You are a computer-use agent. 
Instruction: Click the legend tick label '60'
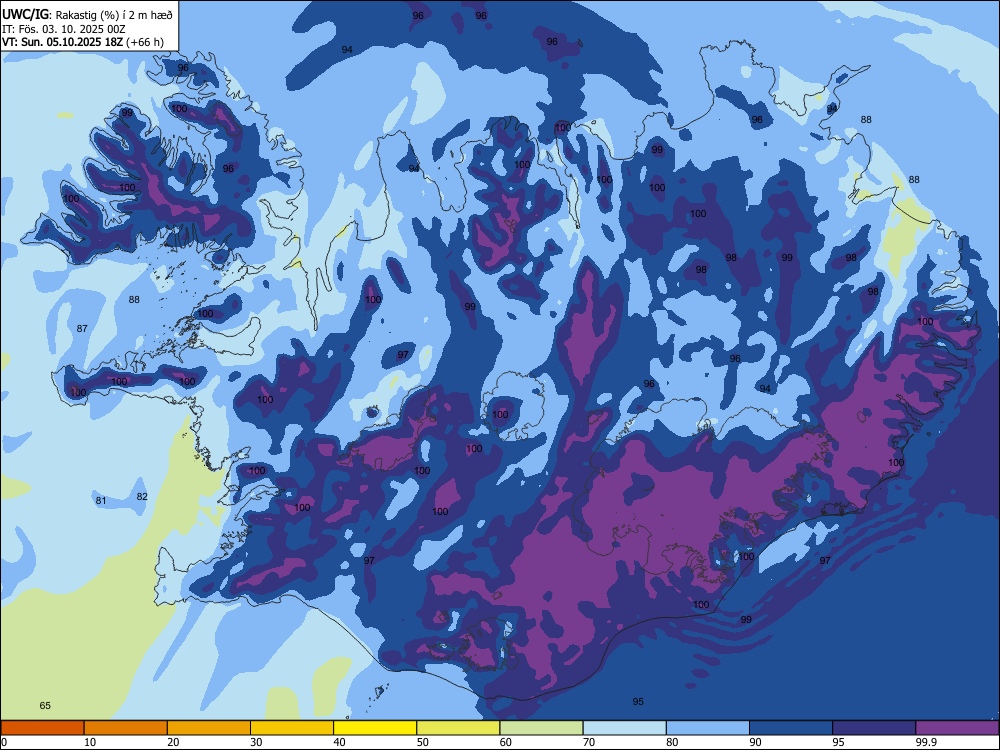(506, 742)
